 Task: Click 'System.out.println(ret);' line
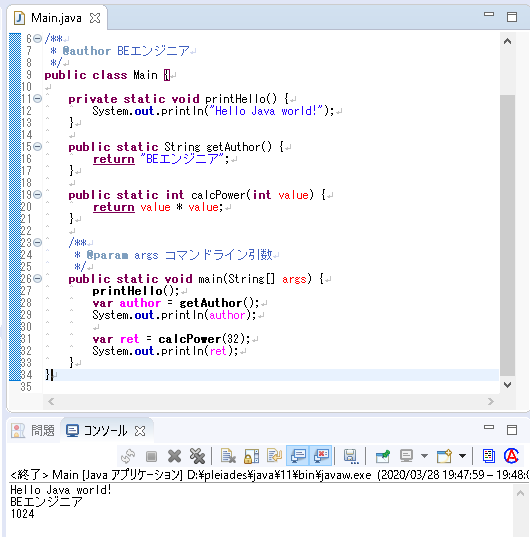pos(165,351)
